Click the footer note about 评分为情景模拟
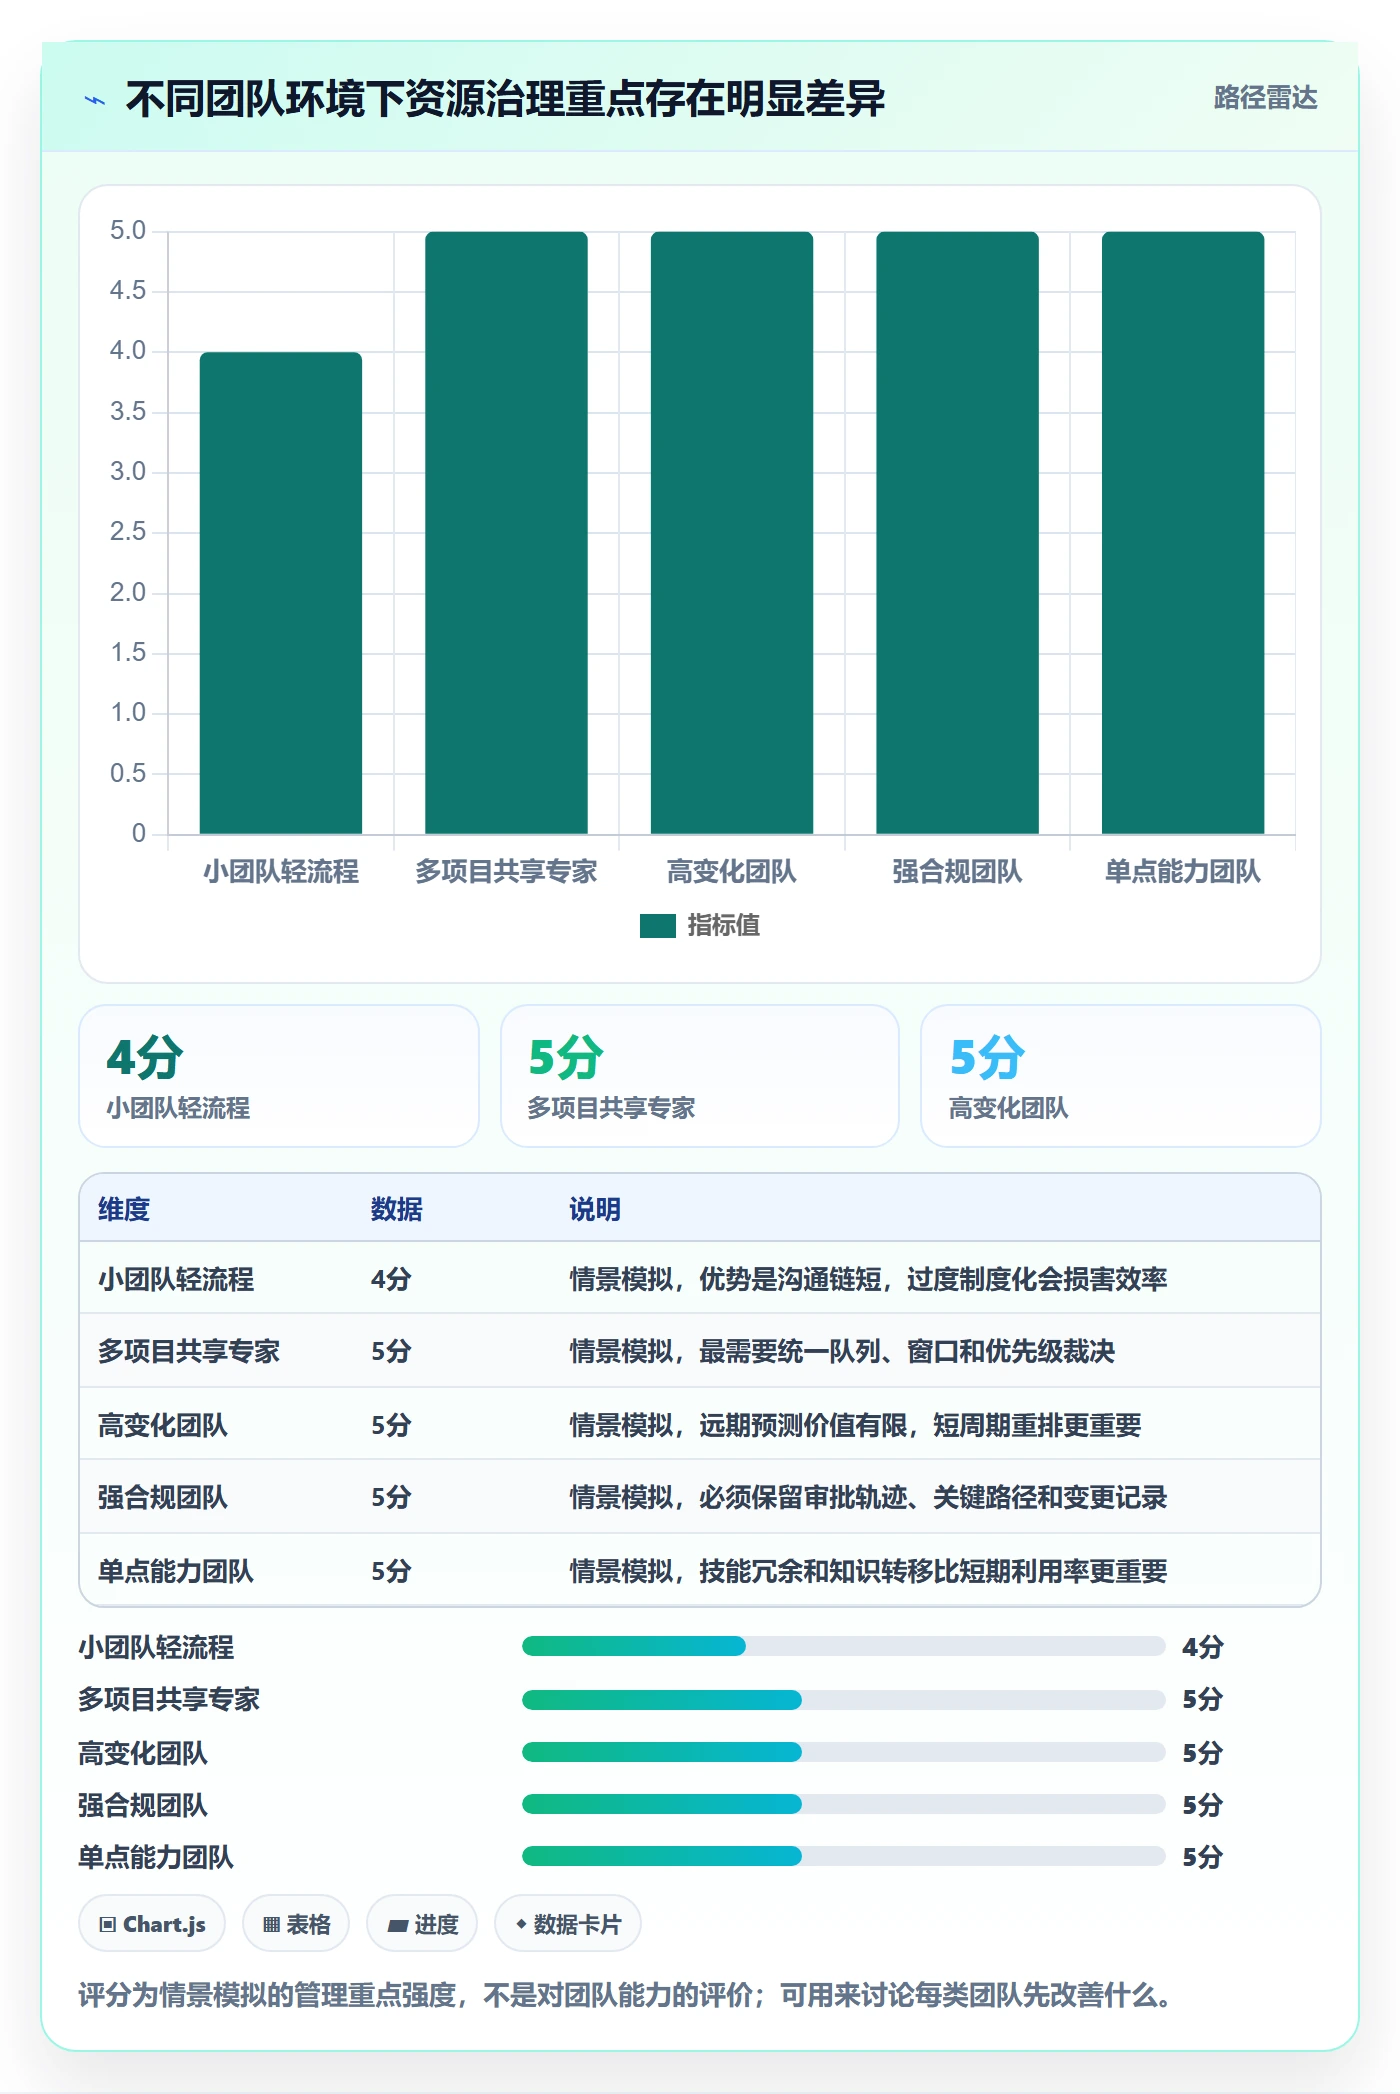The width and height of the screenshot is (1400, 2094). click(625, 1996)
